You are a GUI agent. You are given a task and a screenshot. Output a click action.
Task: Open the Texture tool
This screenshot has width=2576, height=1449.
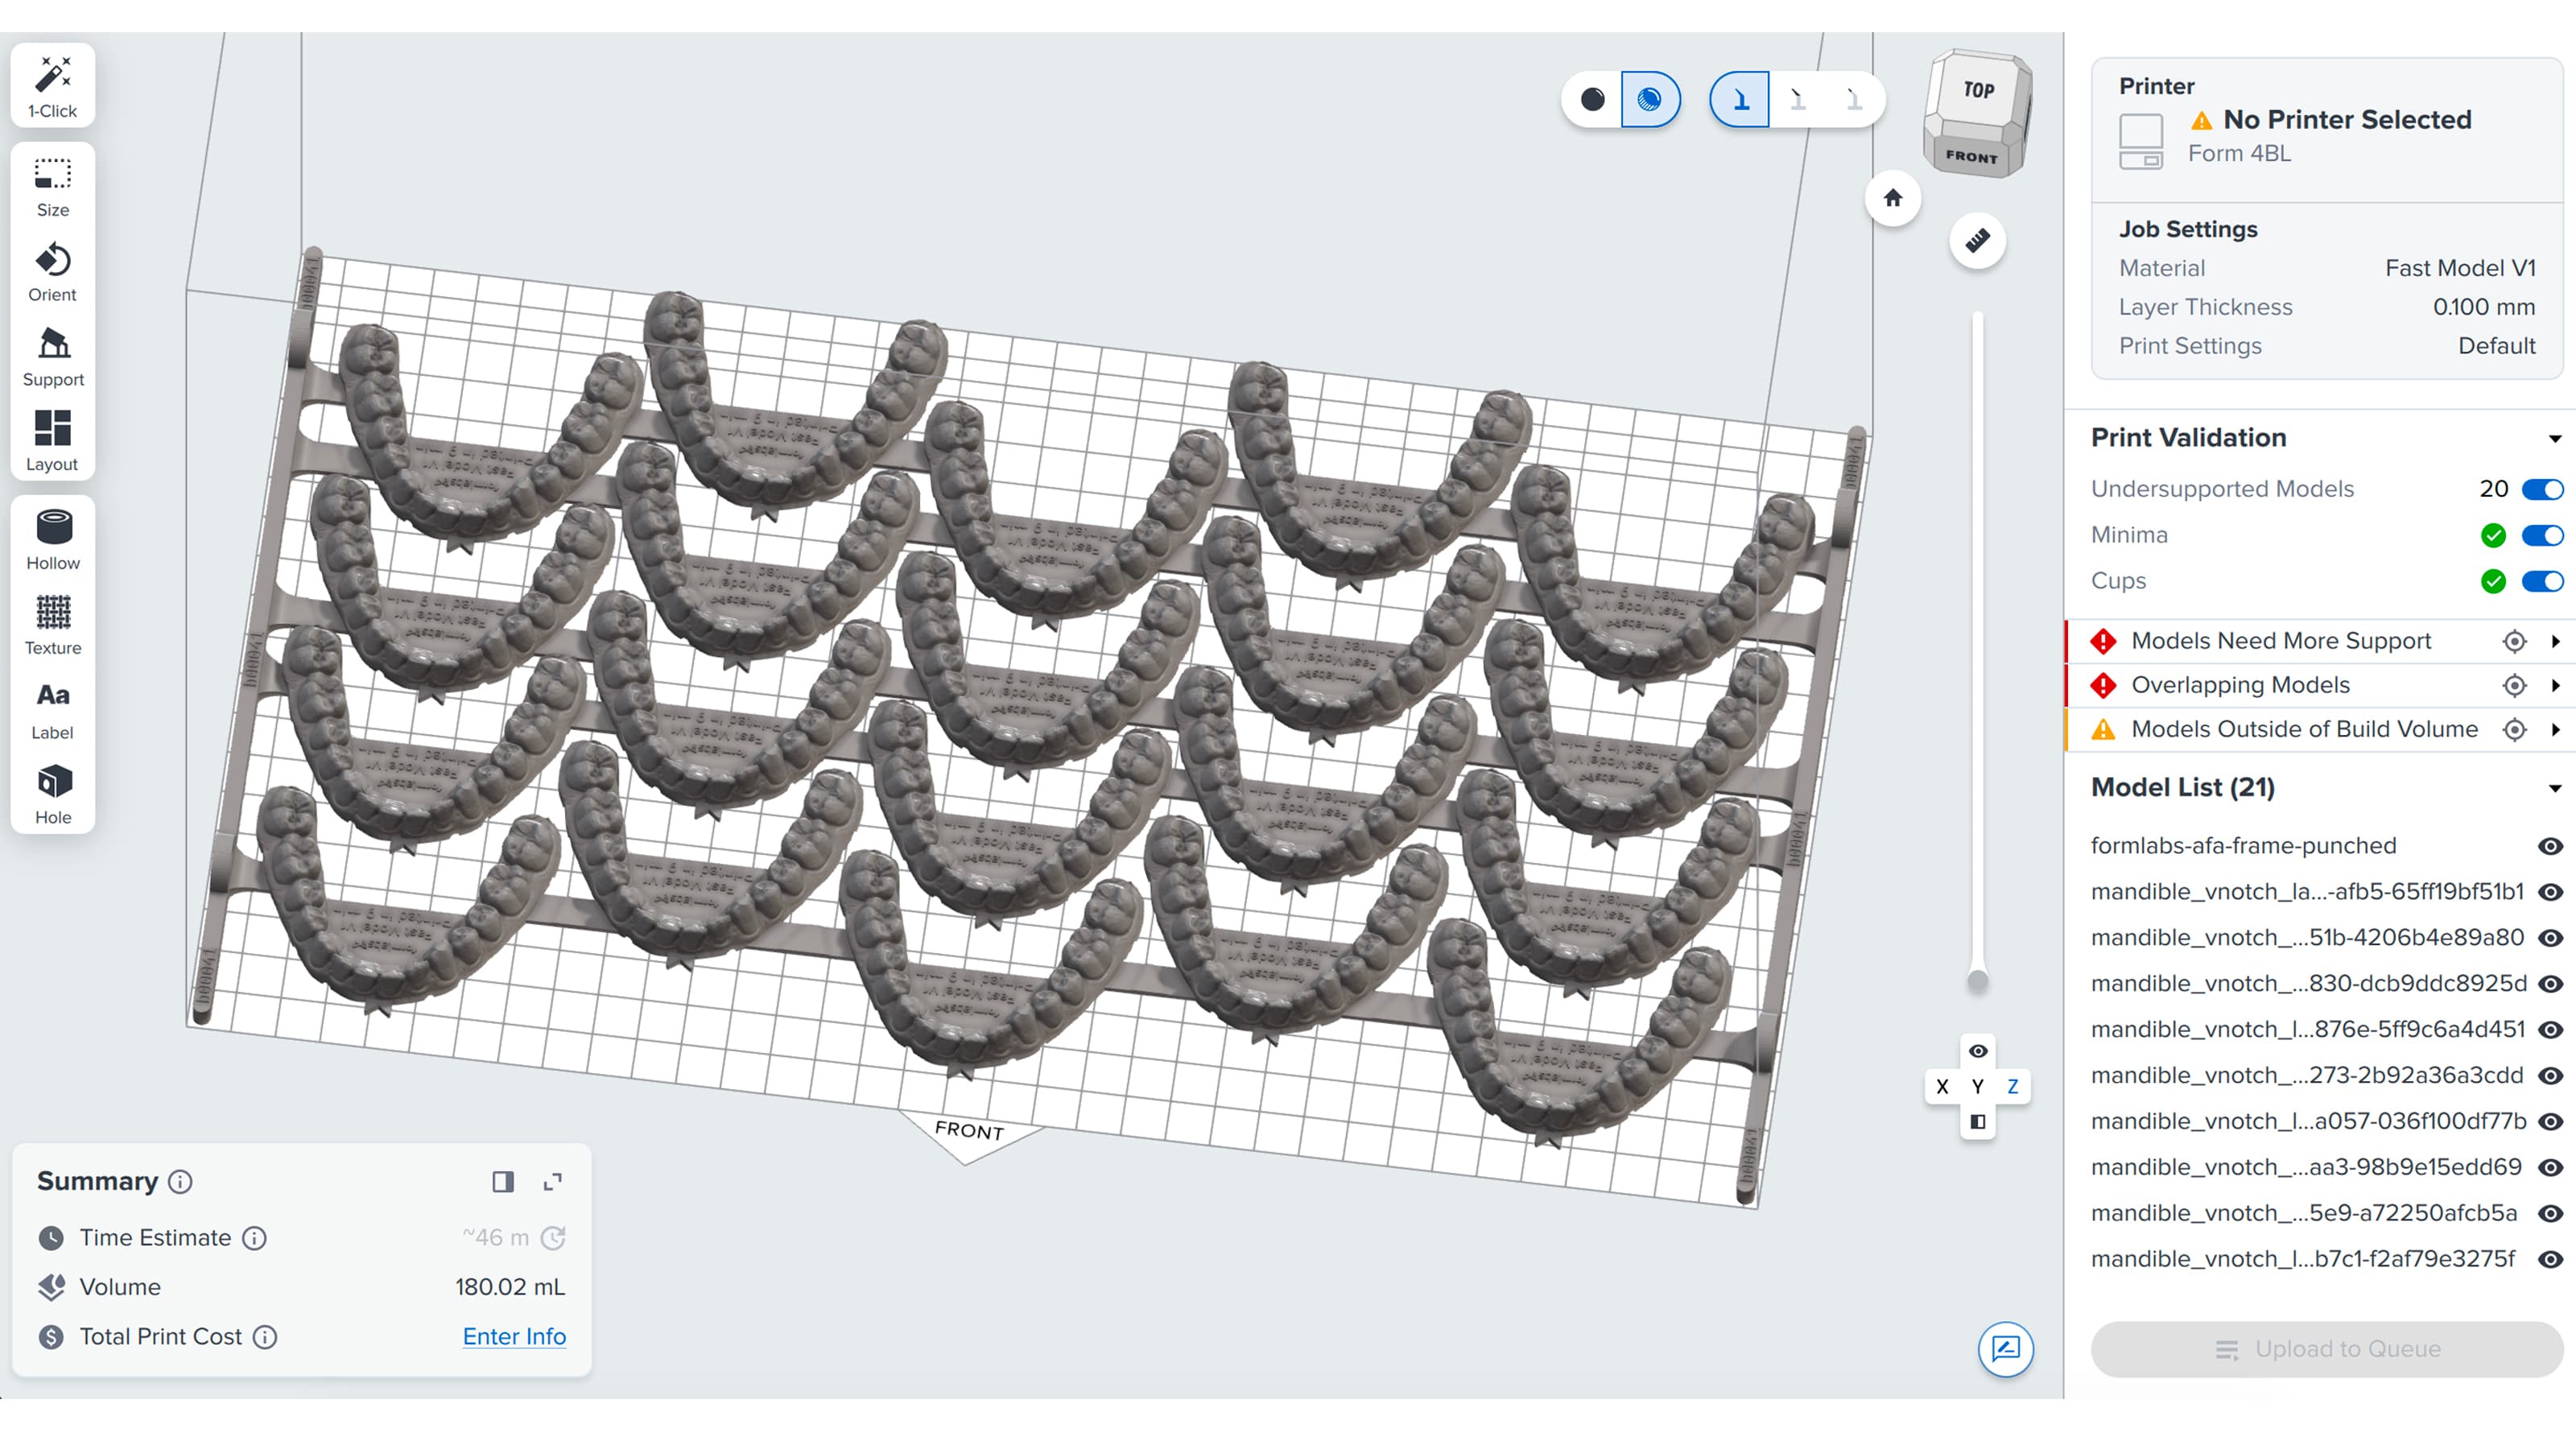pos(53,625)
